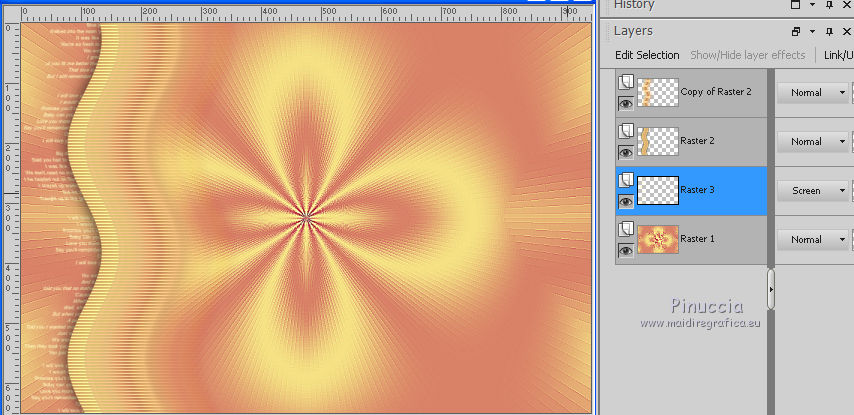Collapse the palettes with the side arrow handle
854x415 pixels.
pyautogui.click(x=771, y=290)
